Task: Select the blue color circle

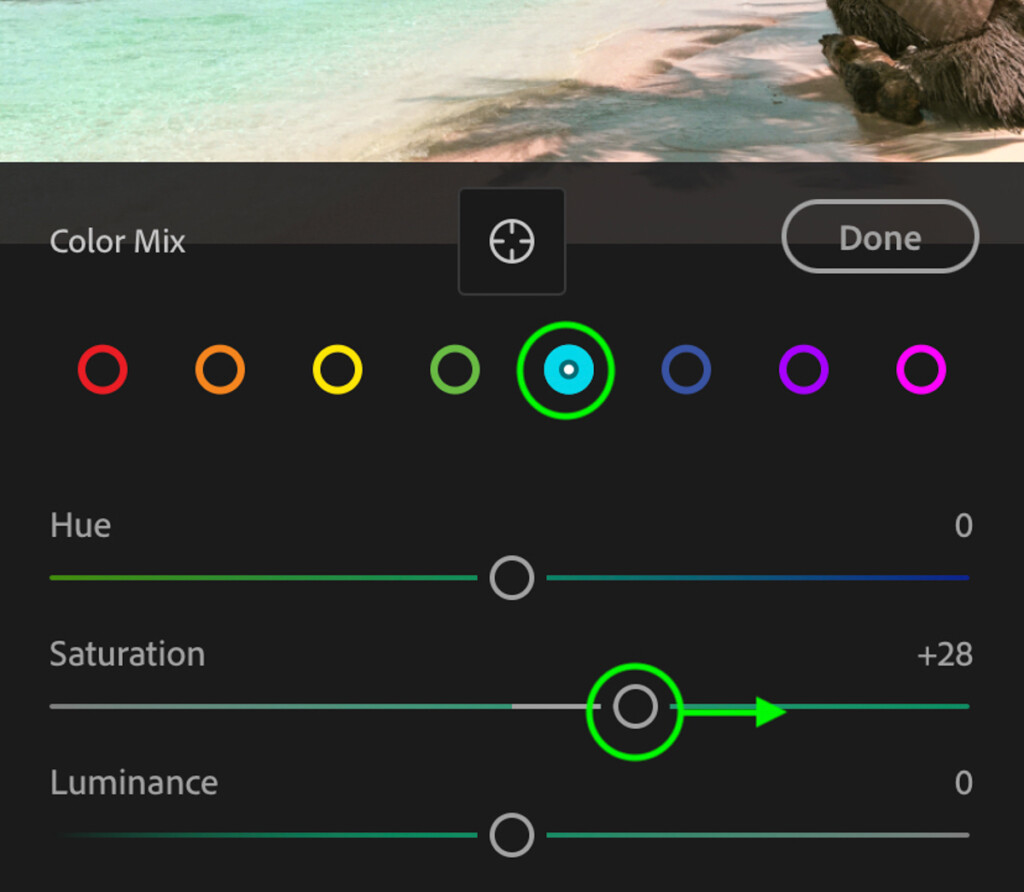Action: click(x=686, y=370)
